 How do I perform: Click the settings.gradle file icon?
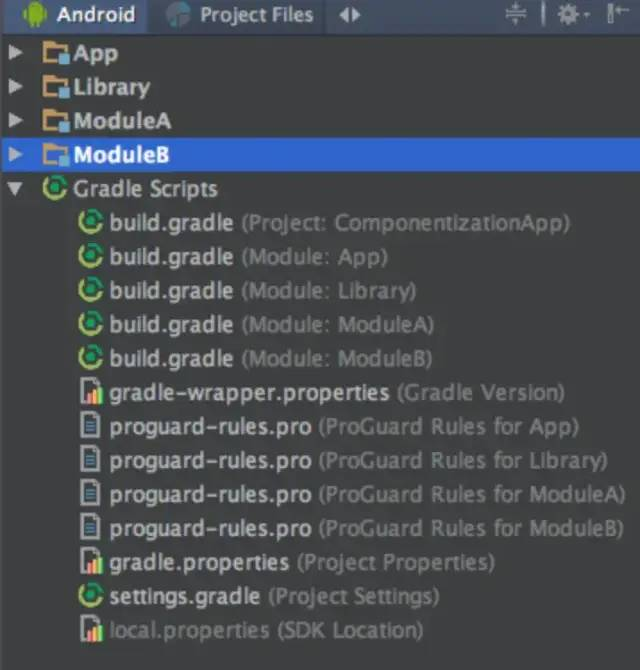pos(91,596)
